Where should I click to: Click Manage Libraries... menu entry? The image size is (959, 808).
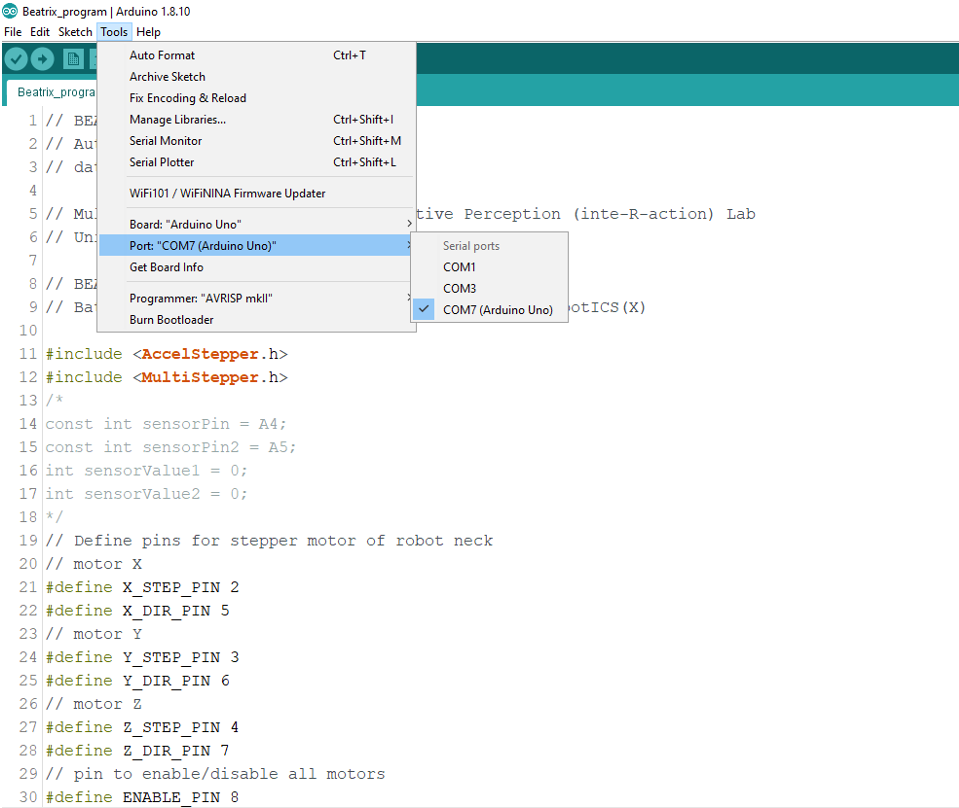point(177,120)
